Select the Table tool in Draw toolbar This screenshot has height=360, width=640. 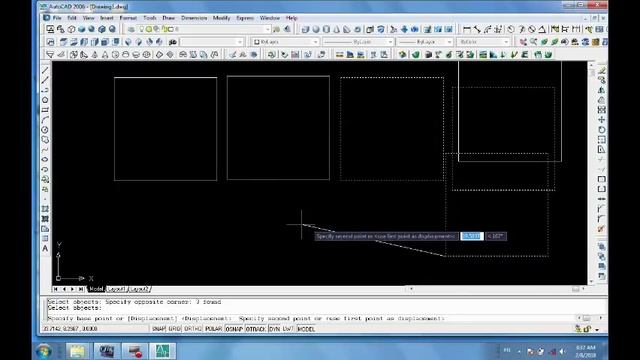click(x=45, y=238)
